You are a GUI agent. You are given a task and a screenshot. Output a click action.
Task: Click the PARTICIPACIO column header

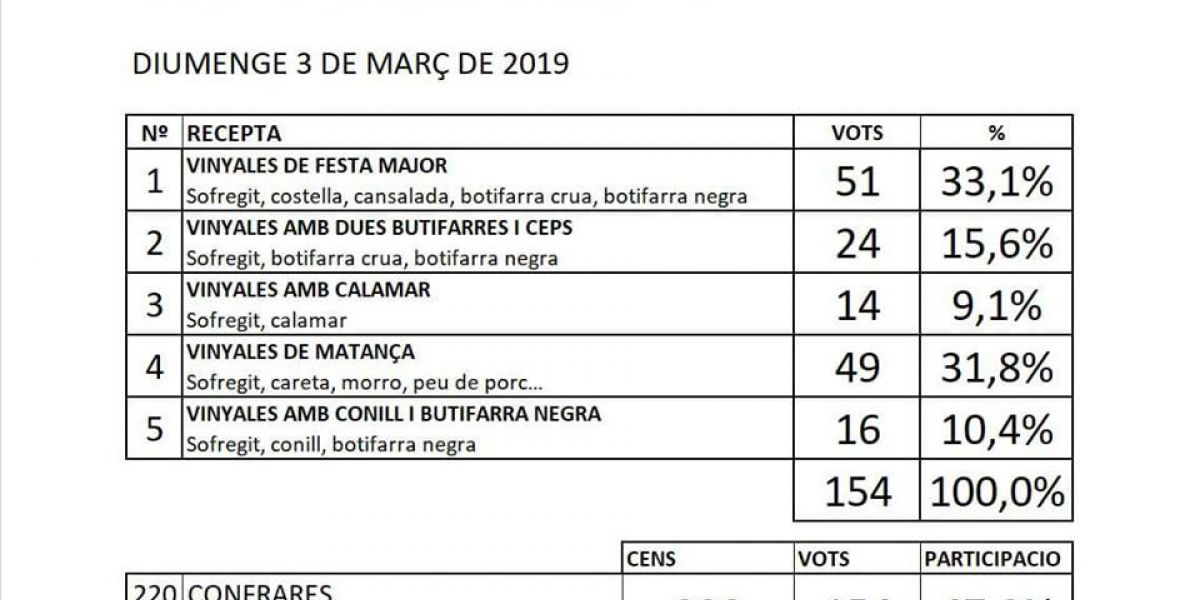point(992,558)
